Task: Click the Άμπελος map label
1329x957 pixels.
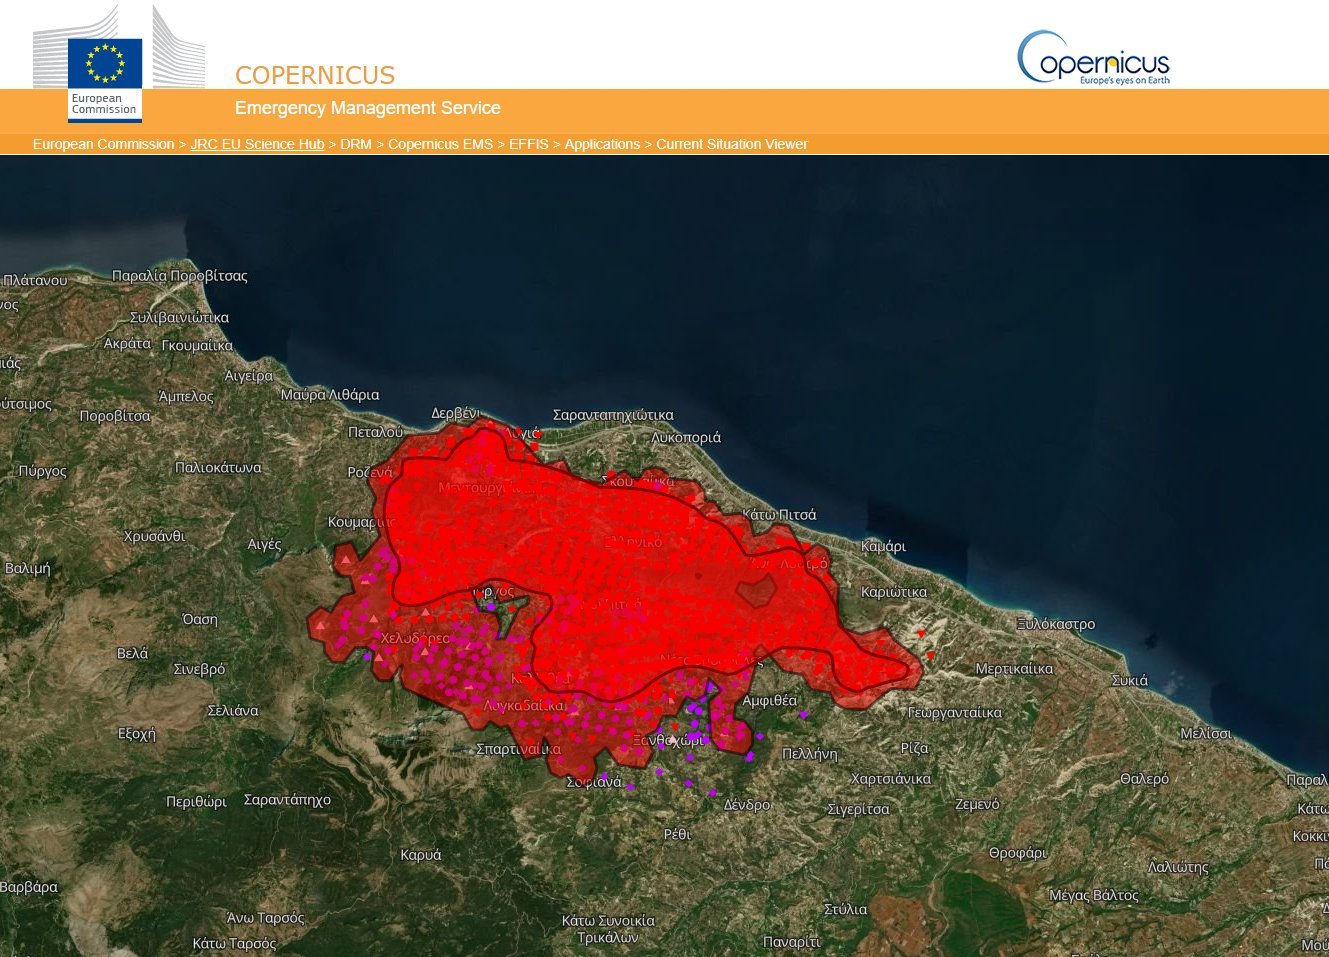Action: click(x=185, y=396)
